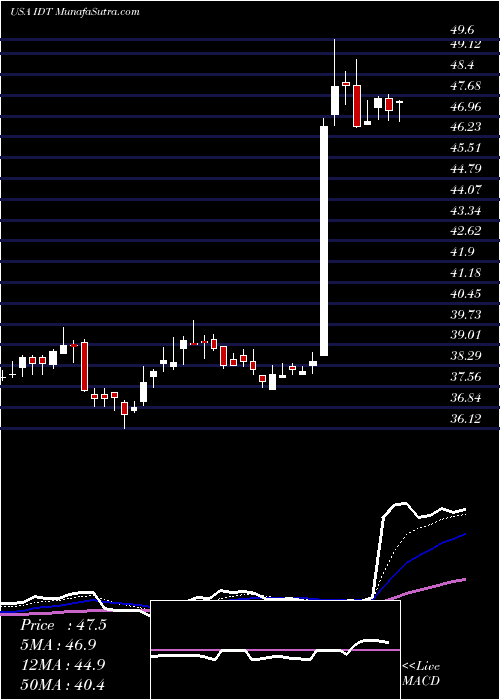Click the 41.18 price axis label

click(466, 272)
